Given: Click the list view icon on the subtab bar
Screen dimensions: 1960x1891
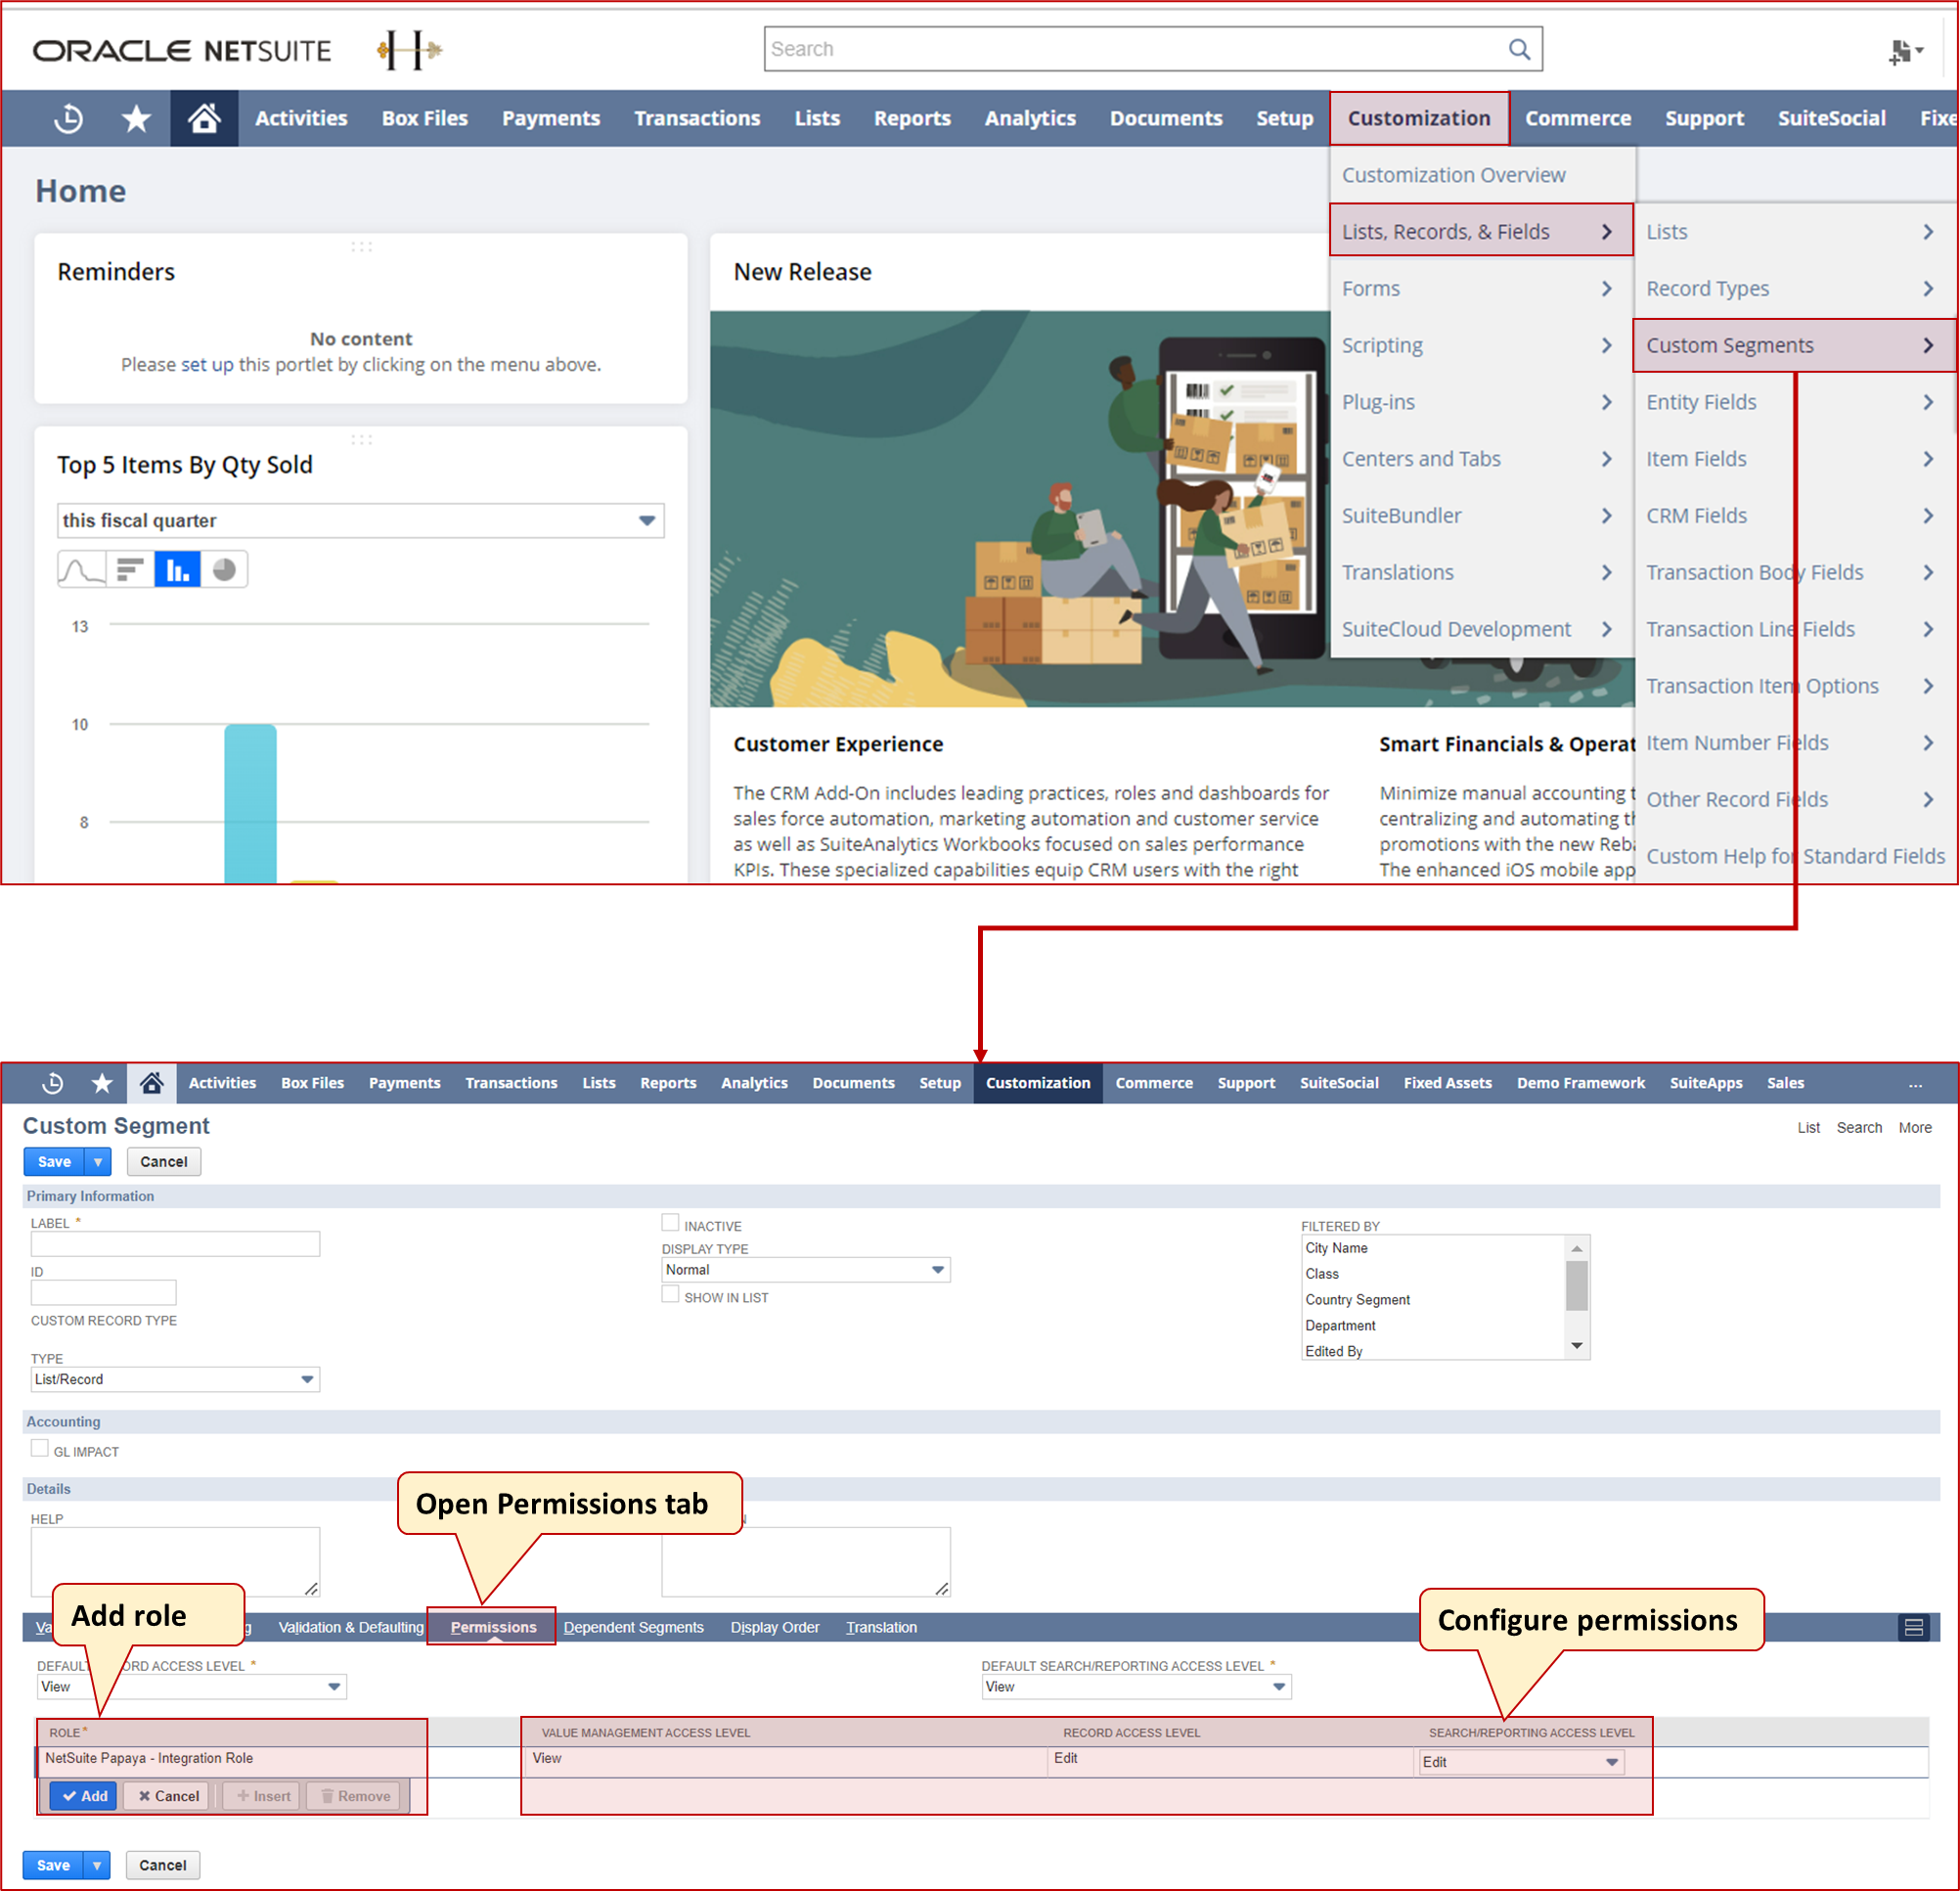Looking at the screenshot, I should click(1916, 1627).
